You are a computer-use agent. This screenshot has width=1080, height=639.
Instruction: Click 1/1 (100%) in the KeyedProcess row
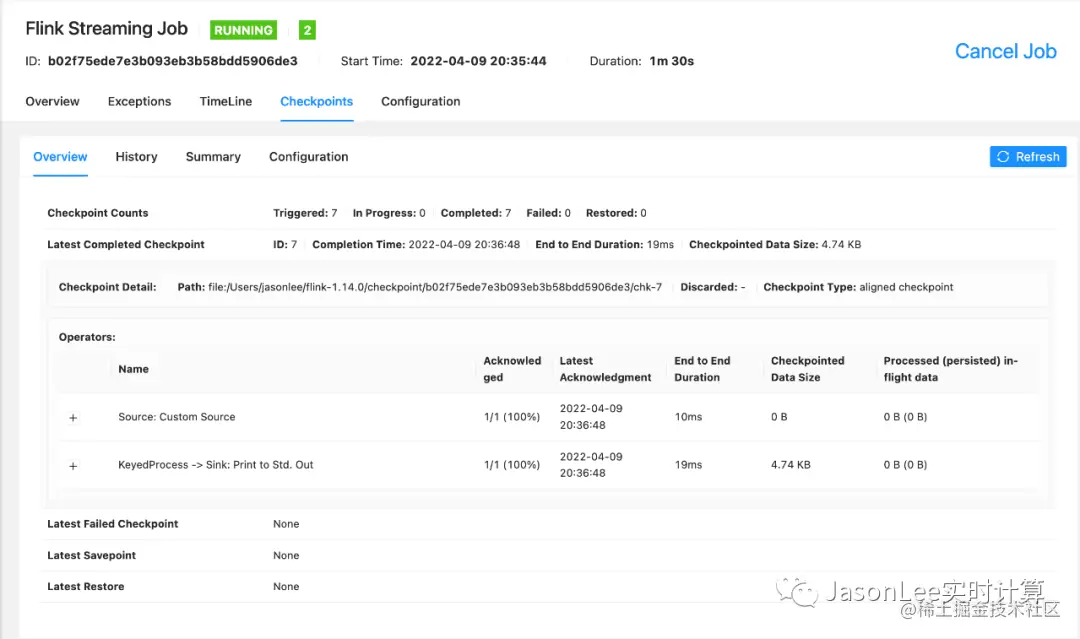pos(512,465)
